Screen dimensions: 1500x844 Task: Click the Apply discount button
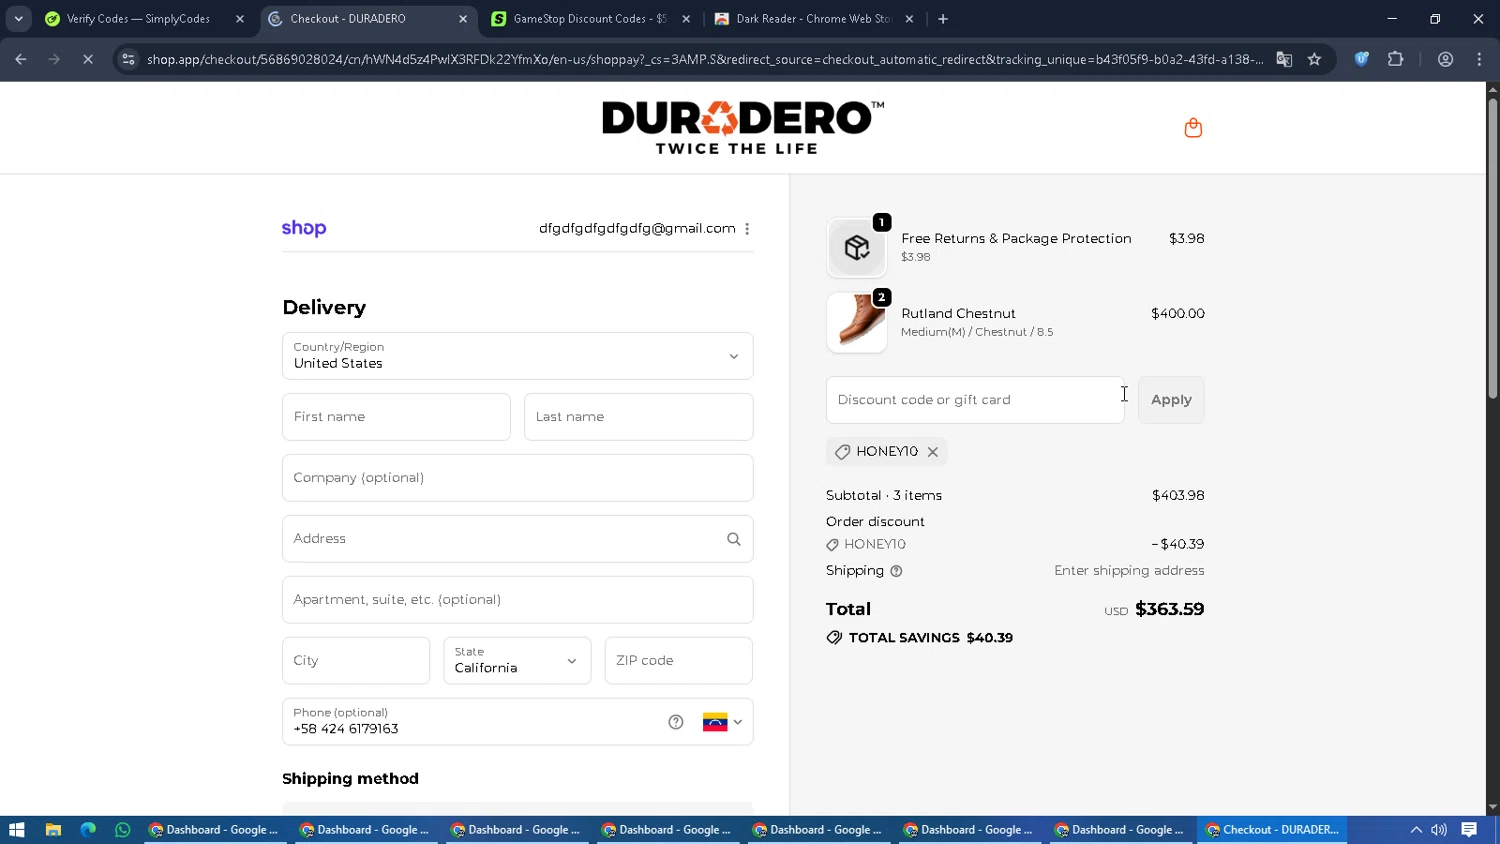pyautogui.click(x=1171, y=400)
